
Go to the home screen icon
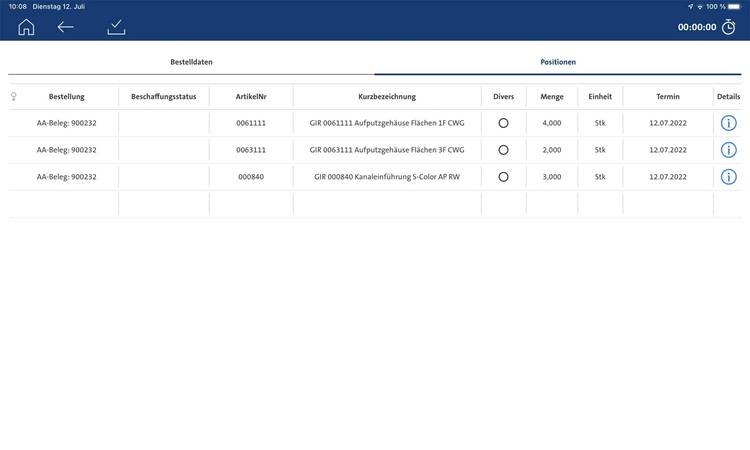click(x=26, y=27)
